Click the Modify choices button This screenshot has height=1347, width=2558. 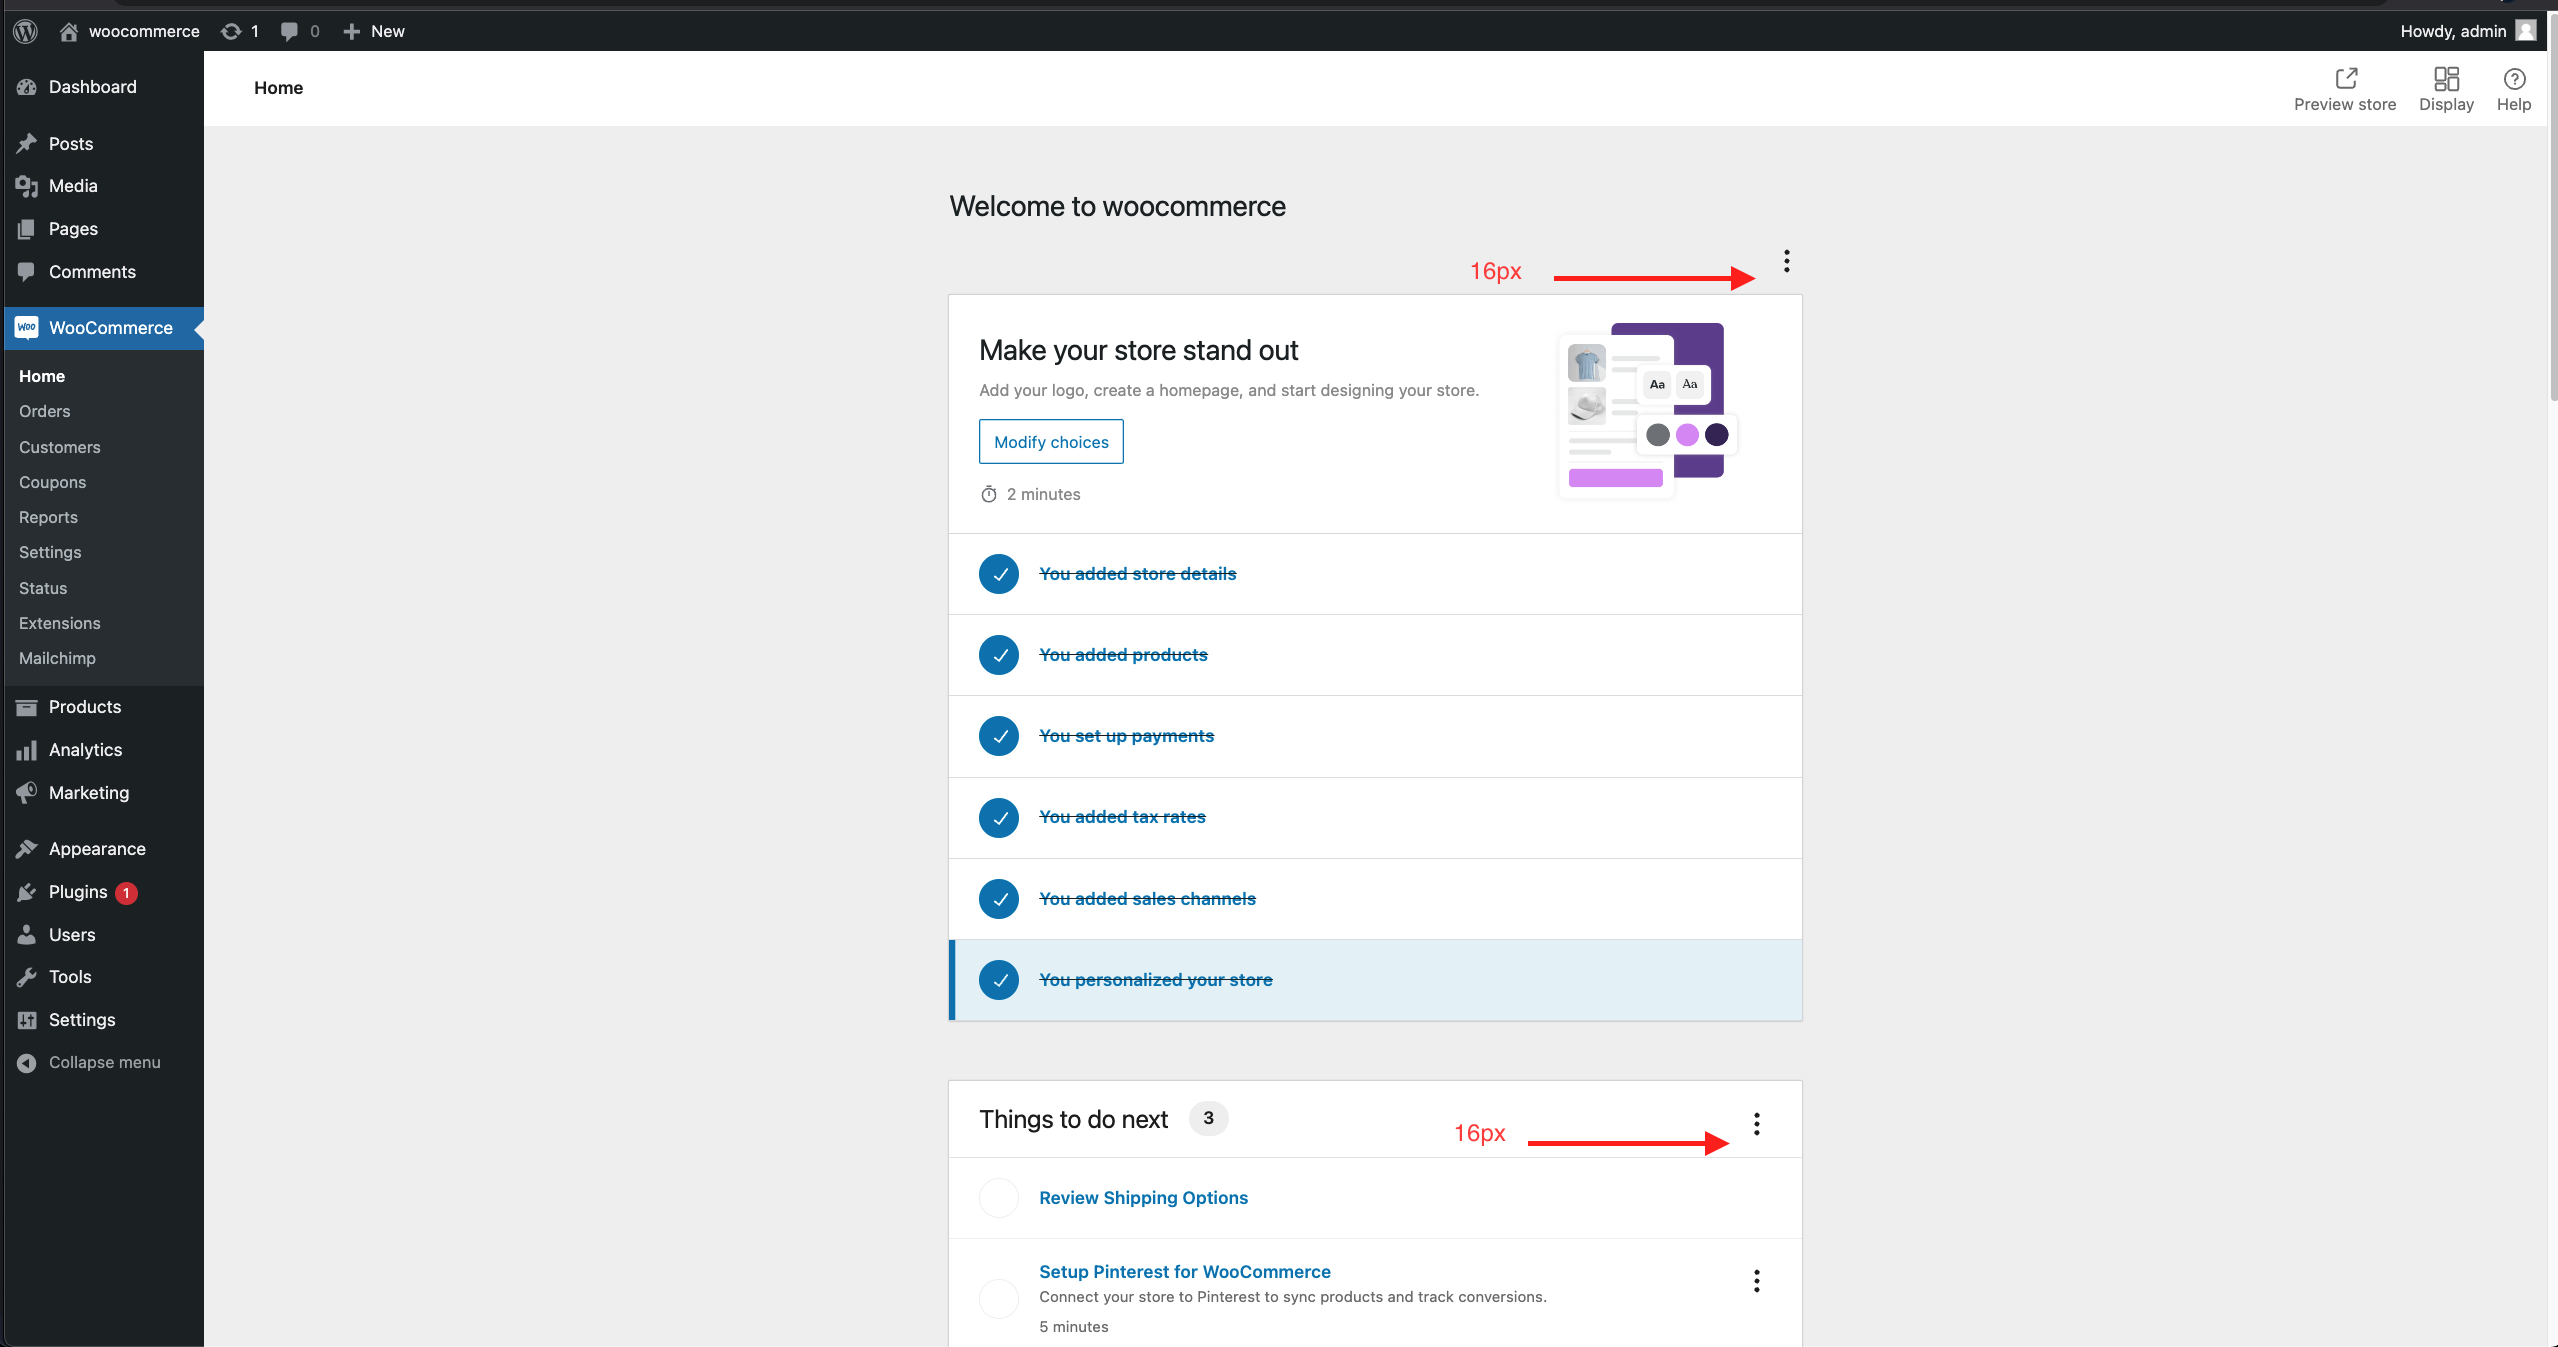1051,442
